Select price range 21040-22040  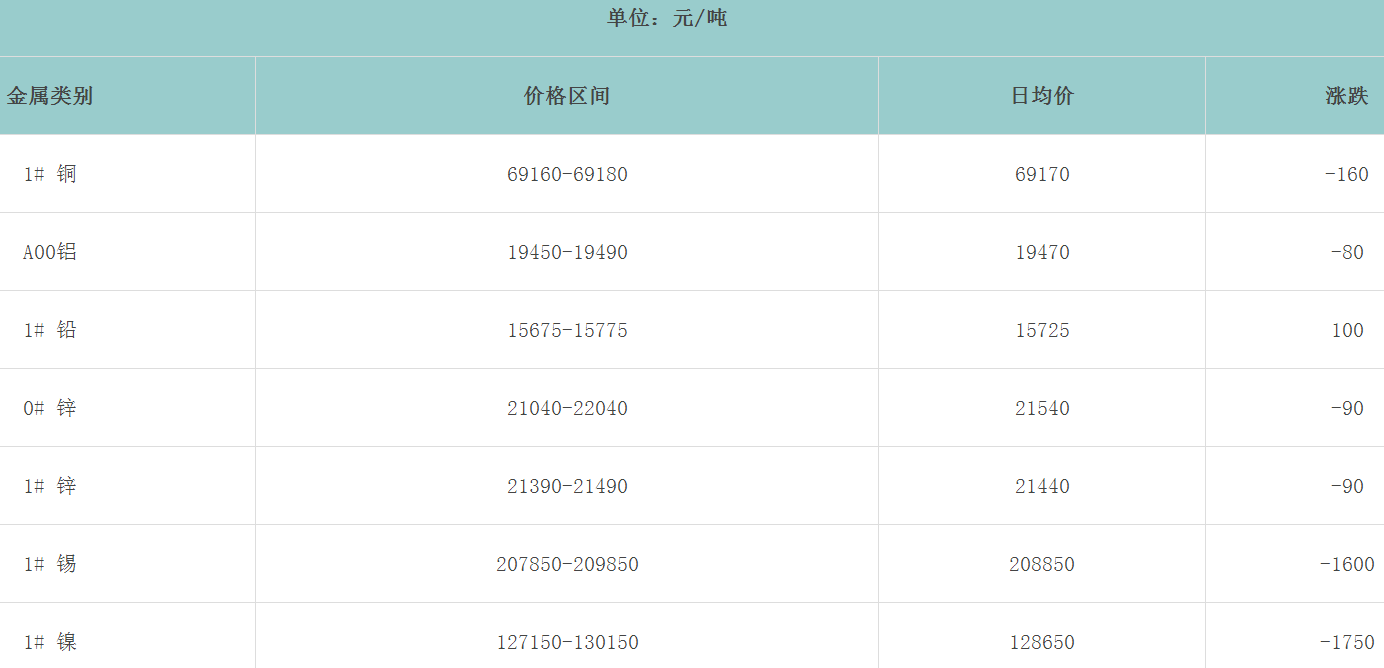(x=567, y=408)
